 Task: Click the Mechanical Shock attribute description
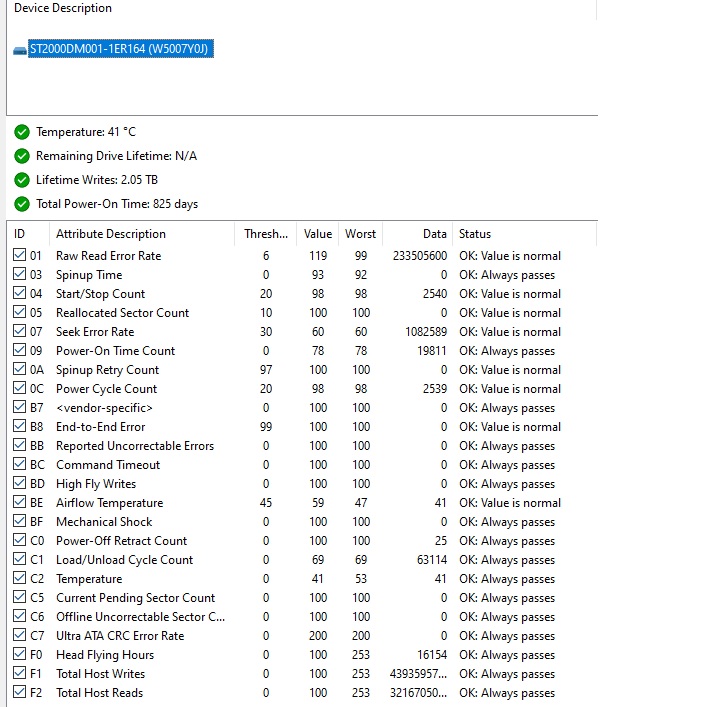click(104, 522)
